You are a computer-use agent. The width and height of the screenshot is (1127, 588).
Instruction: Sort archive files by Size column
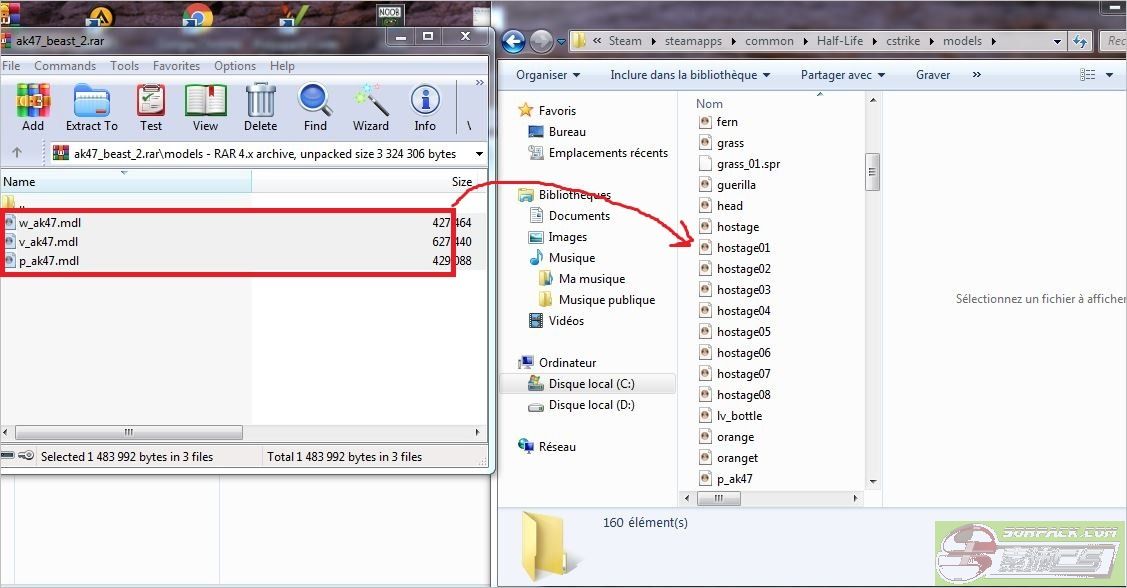click(x=461, y=182)
